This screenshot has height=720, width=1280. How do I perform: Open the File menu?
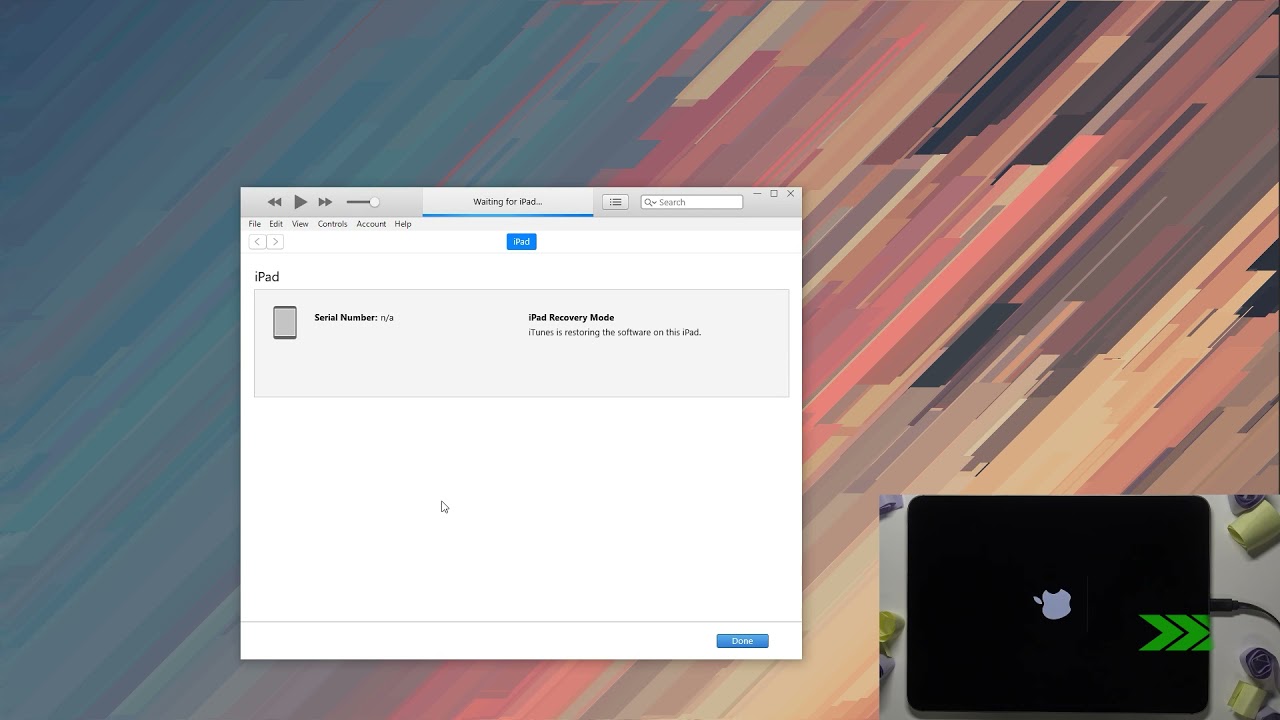click(x=255, y=224)
